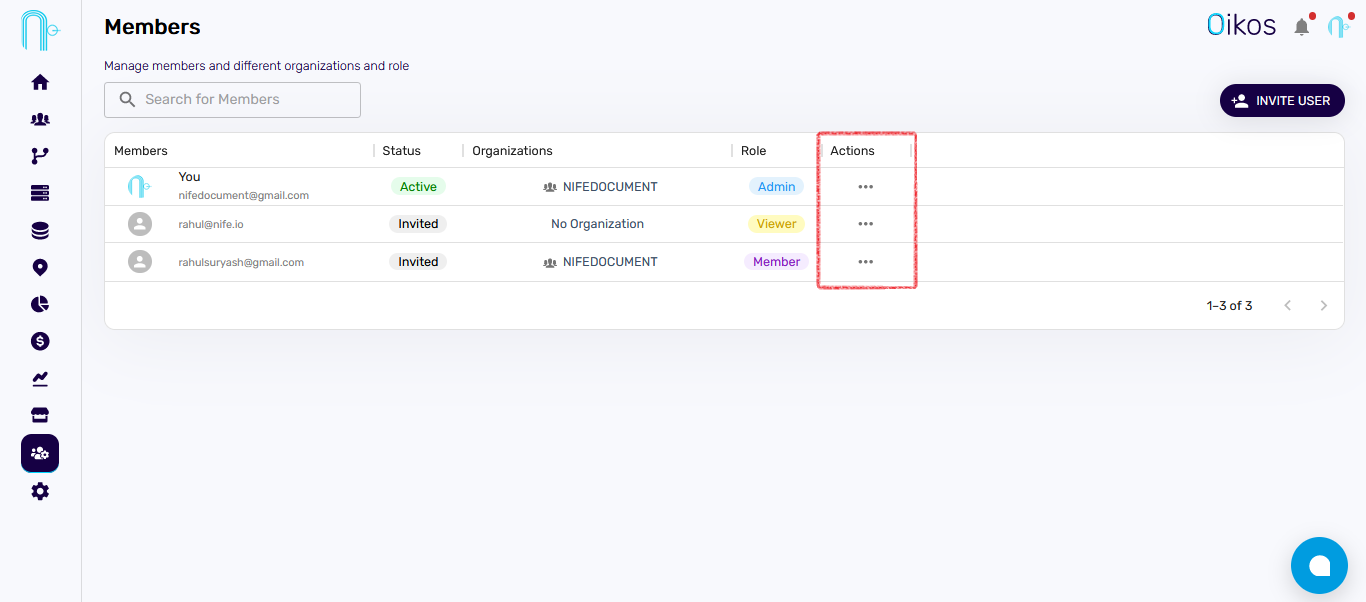Open the profile avatar at top right
1366x602 pixels.
pos(1338,27)
